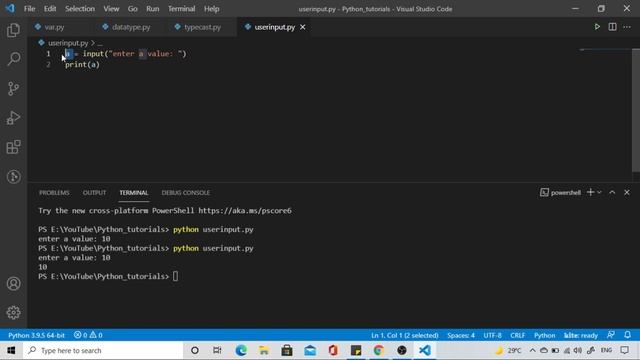Open the Edit menu
This screenshot has width=640, height=360.
pyautogui.click(x=50, y=9)
